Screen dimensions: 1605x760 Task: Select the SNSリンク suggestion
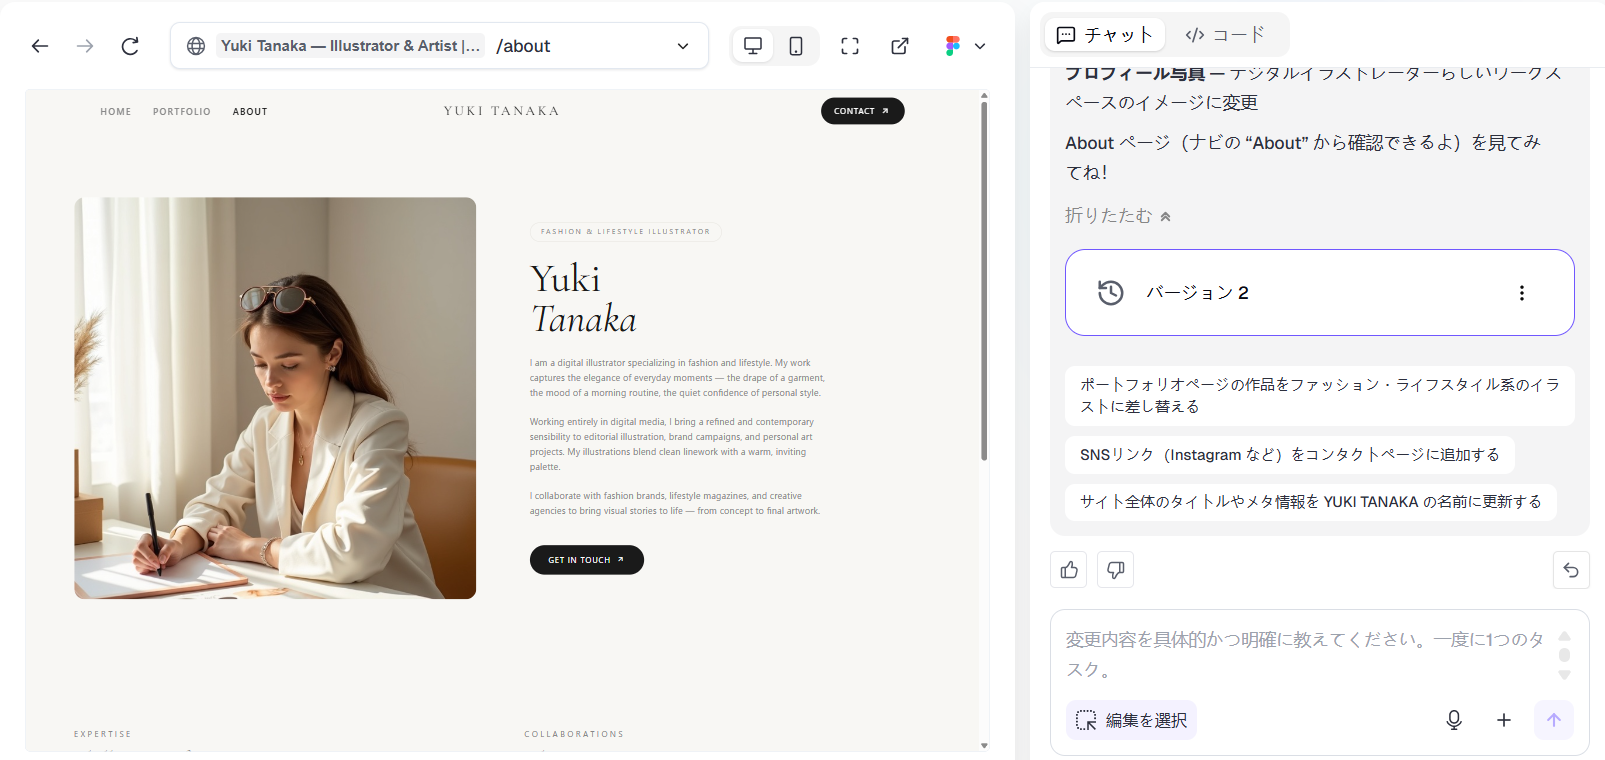1290,455
